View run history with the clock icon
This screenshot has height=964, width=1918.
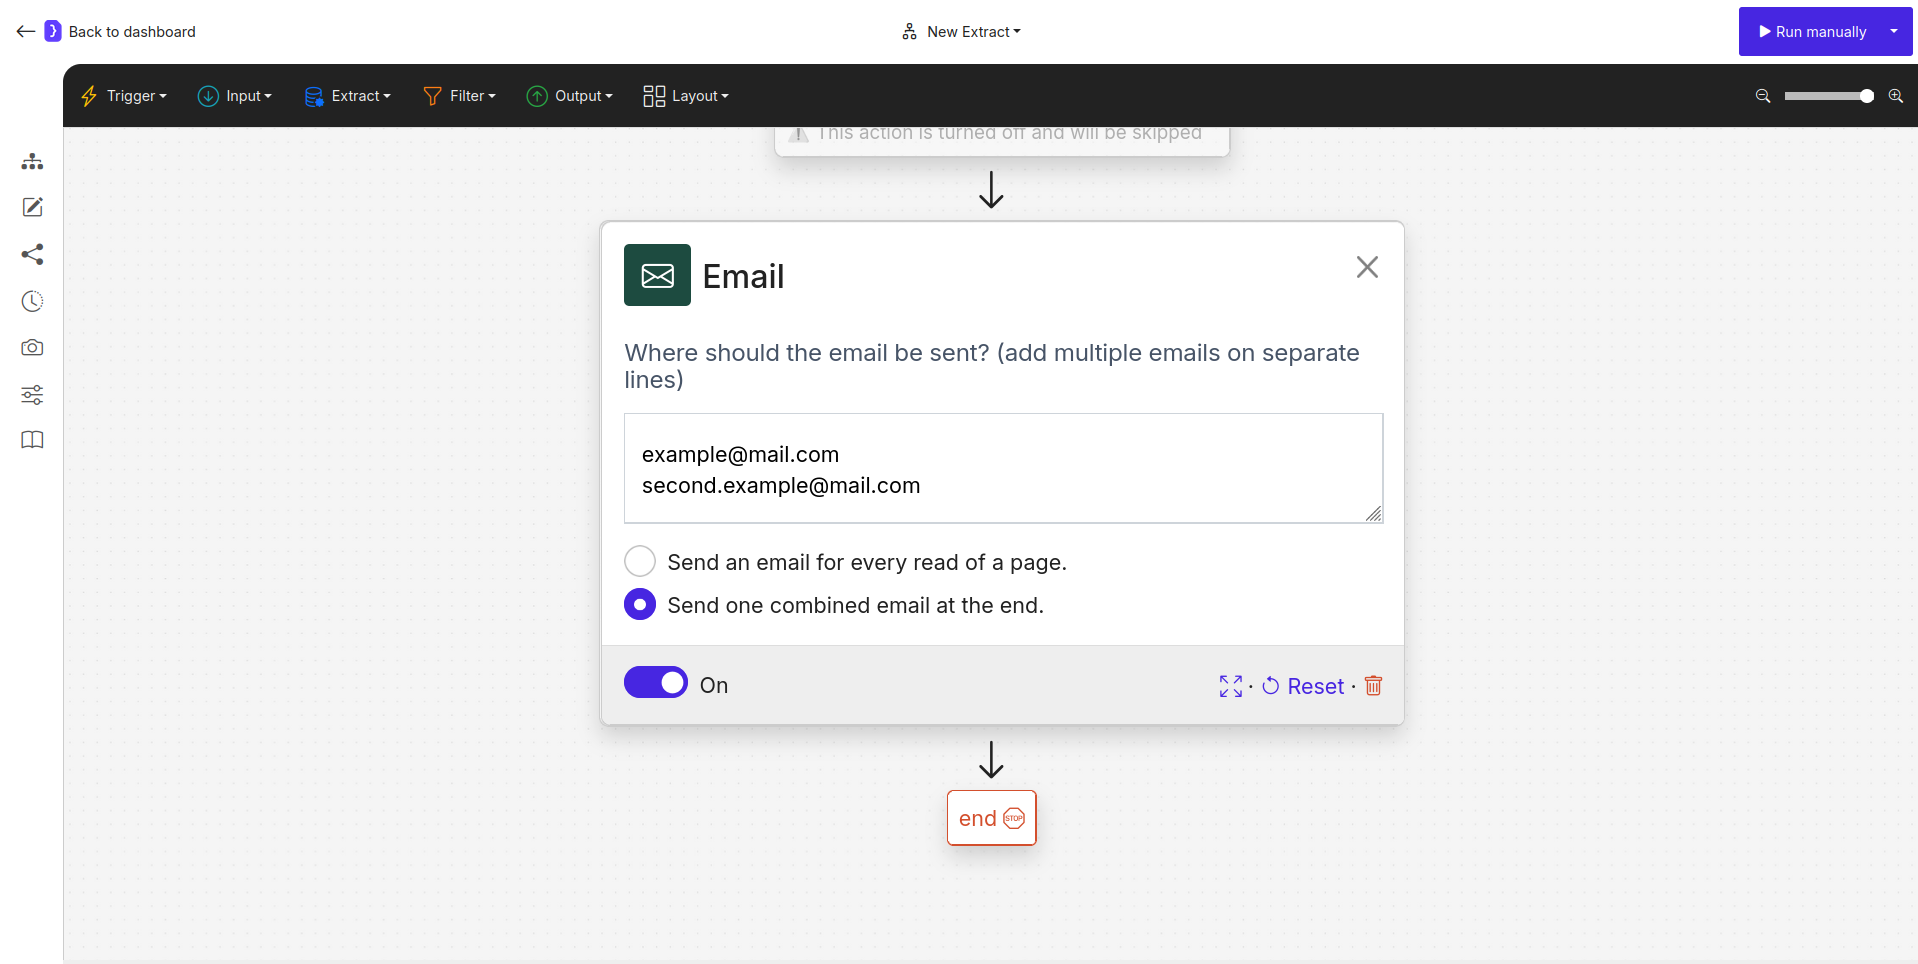(x=32, y=301)
